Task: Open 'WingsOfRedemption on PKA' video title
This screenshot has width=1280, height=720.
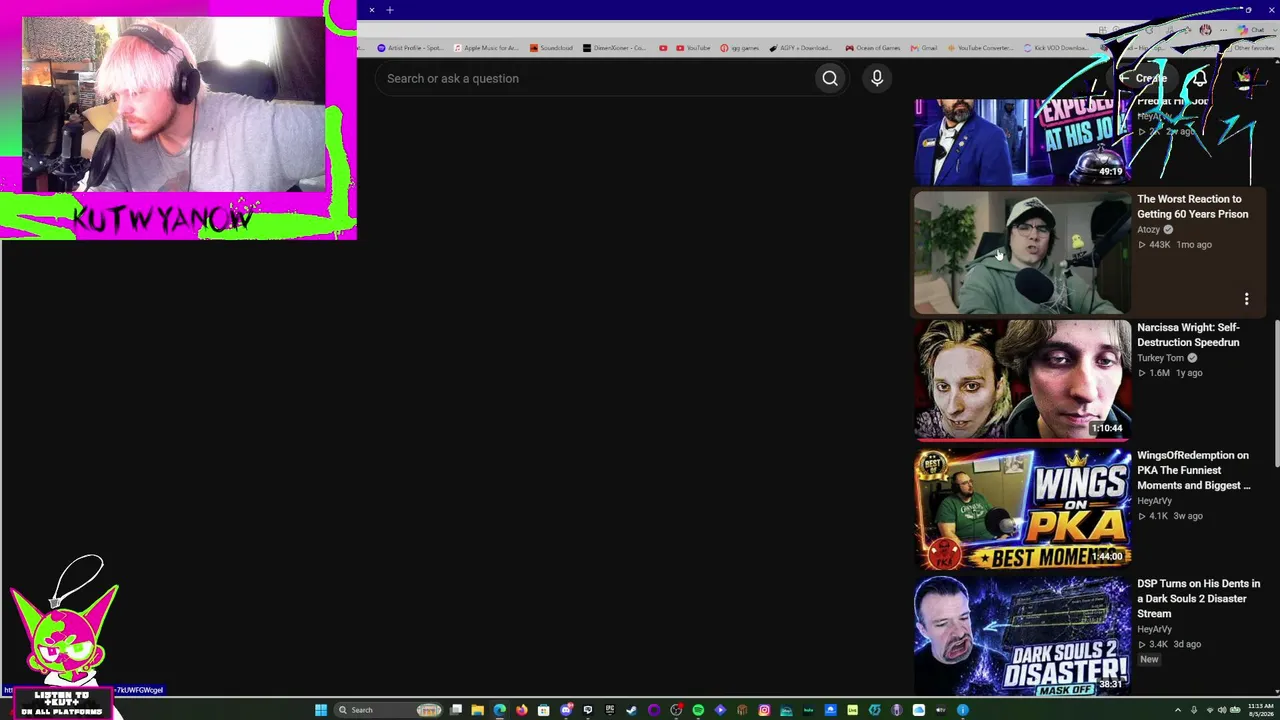Action: point(1193,470)
